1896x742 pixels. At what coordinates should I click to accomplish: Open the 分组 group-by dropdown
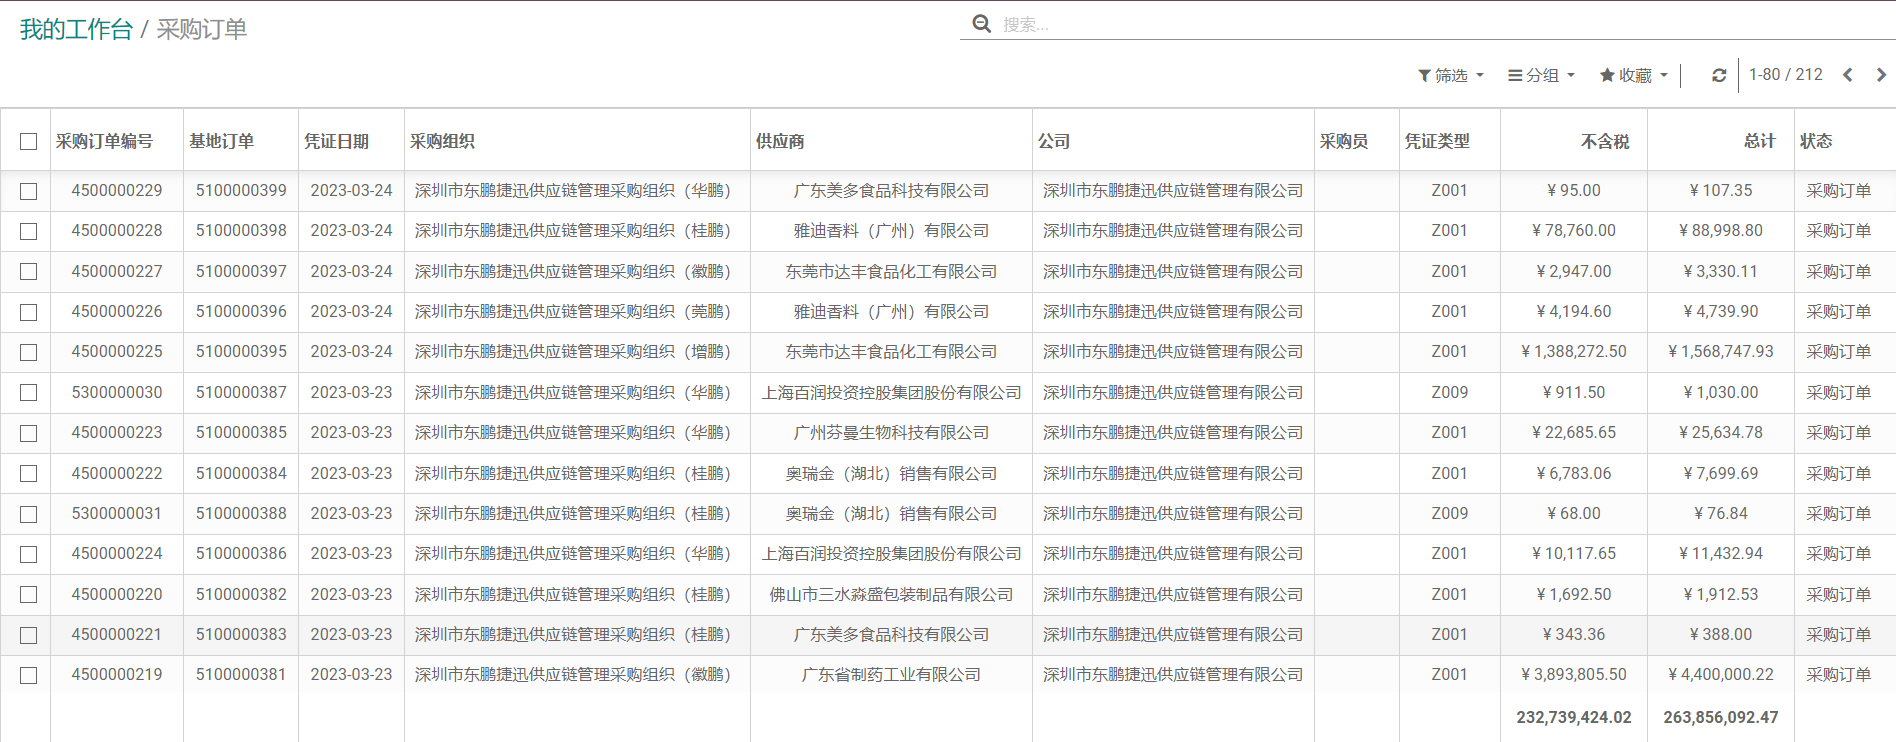click(x=1541, y=75)
